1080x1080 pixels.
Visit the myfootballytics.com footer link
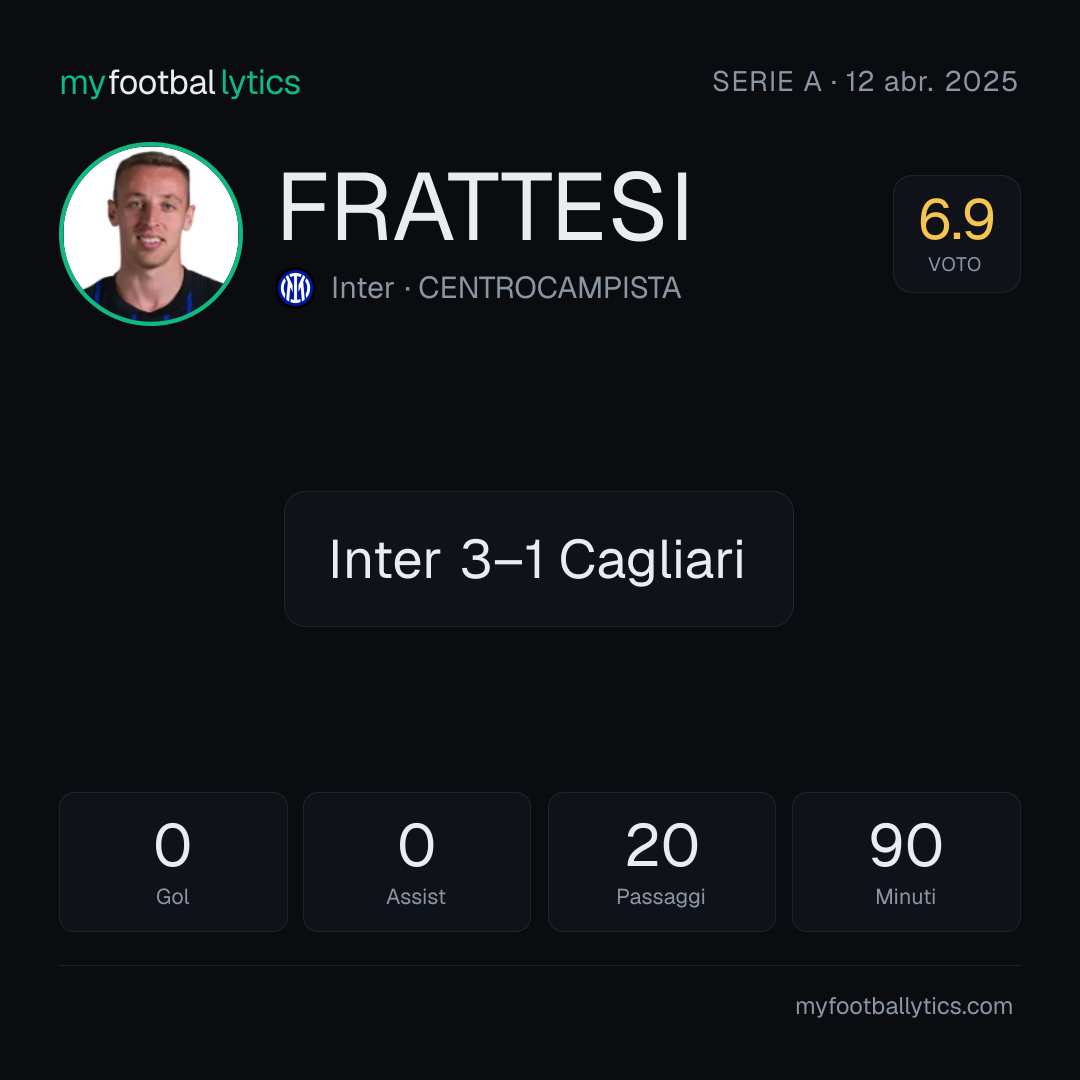(904, 1006)
